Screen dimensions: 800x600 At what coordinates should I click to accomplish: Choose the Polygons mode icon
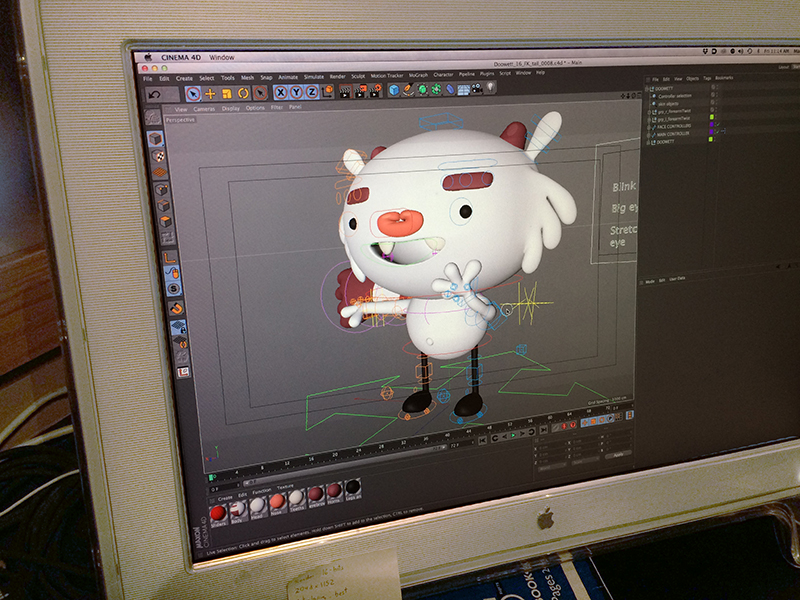(x=165, y=222)
